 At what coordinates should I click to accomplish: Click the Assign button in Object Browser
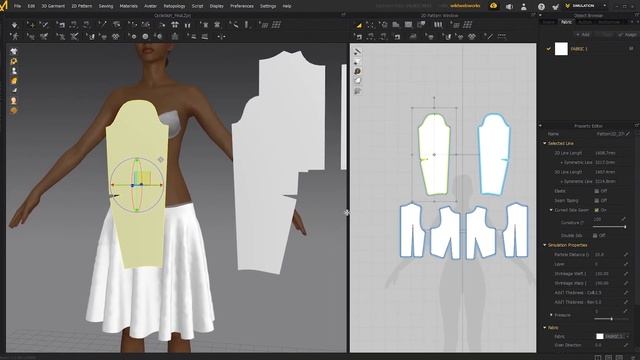pos(628,35)
